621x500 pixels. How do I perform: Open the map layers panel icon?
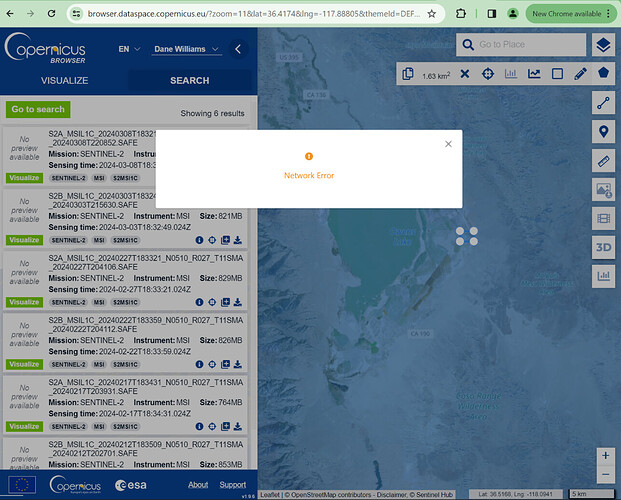click(x=602, y=45)
